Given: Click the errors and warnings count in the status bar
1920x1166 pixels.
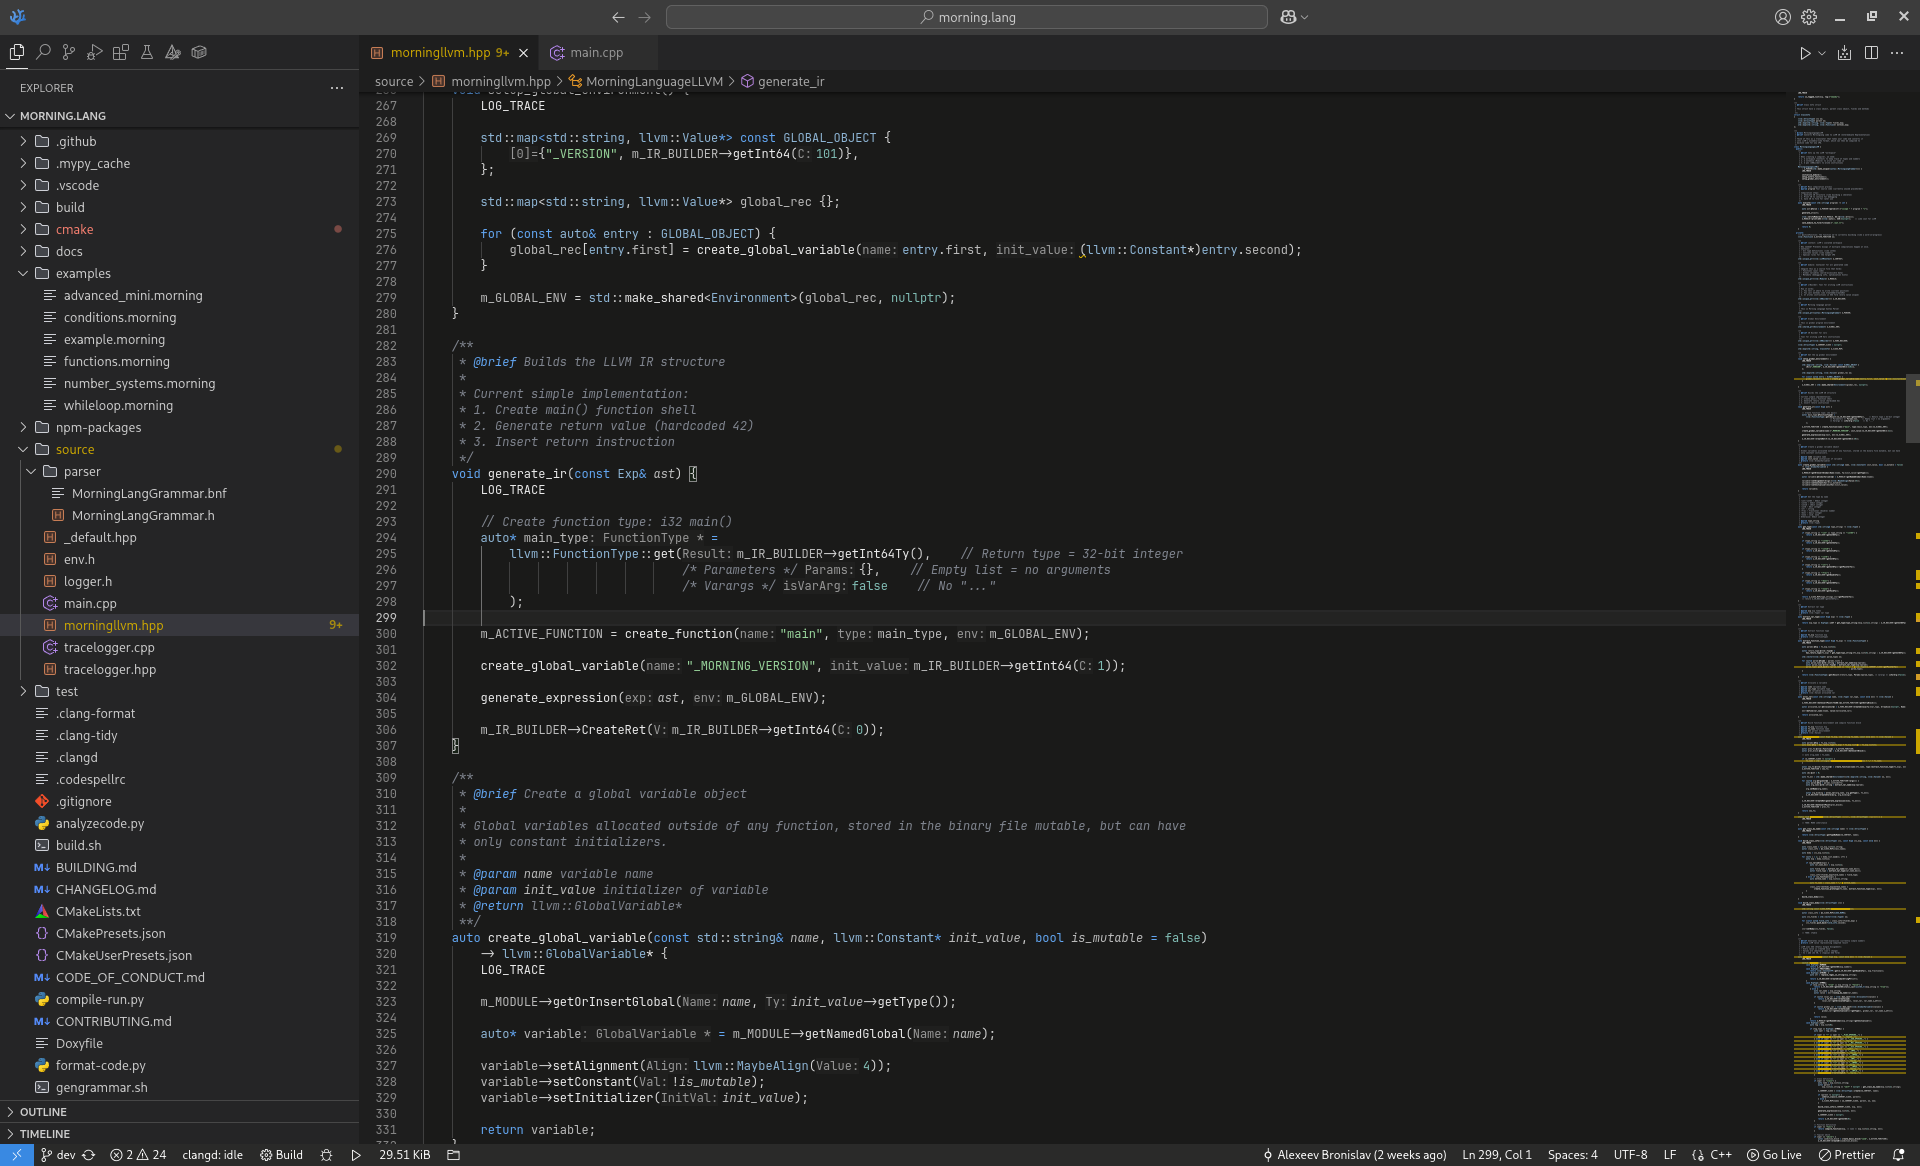Looking at the screenshot, I should (138, 1155).
